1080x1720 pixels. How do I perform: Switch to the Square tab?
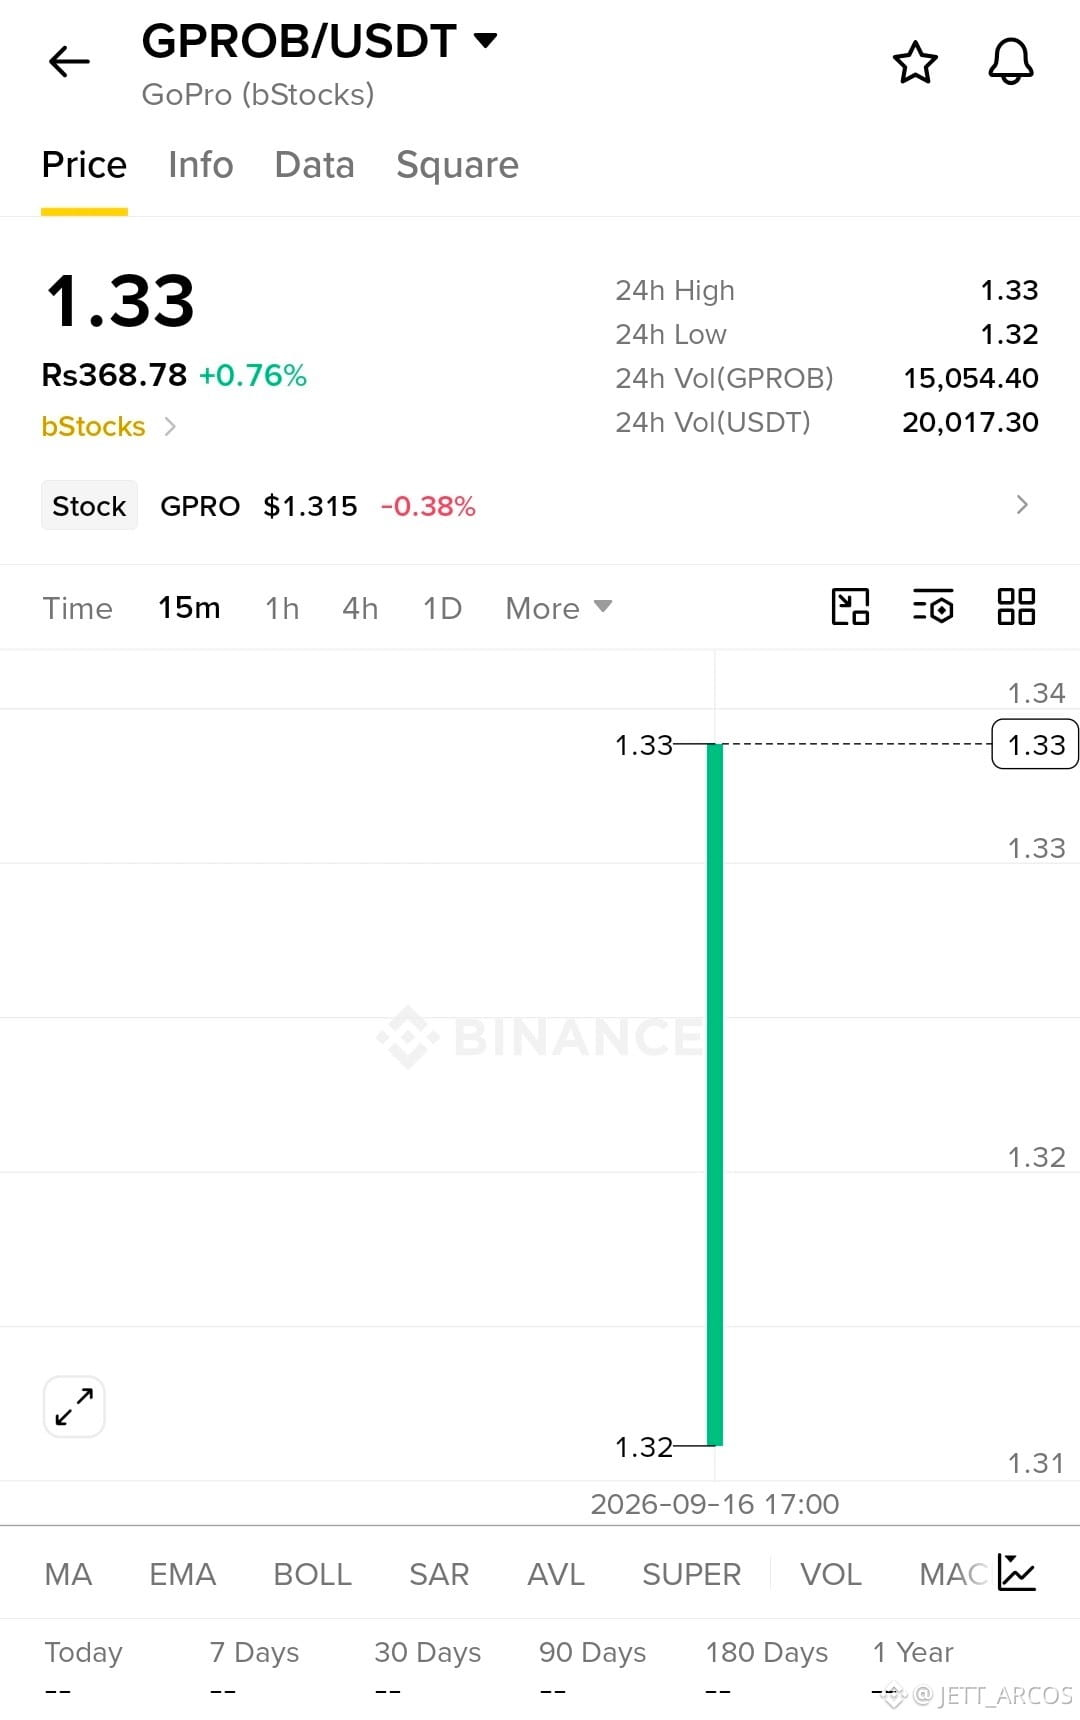457,165
